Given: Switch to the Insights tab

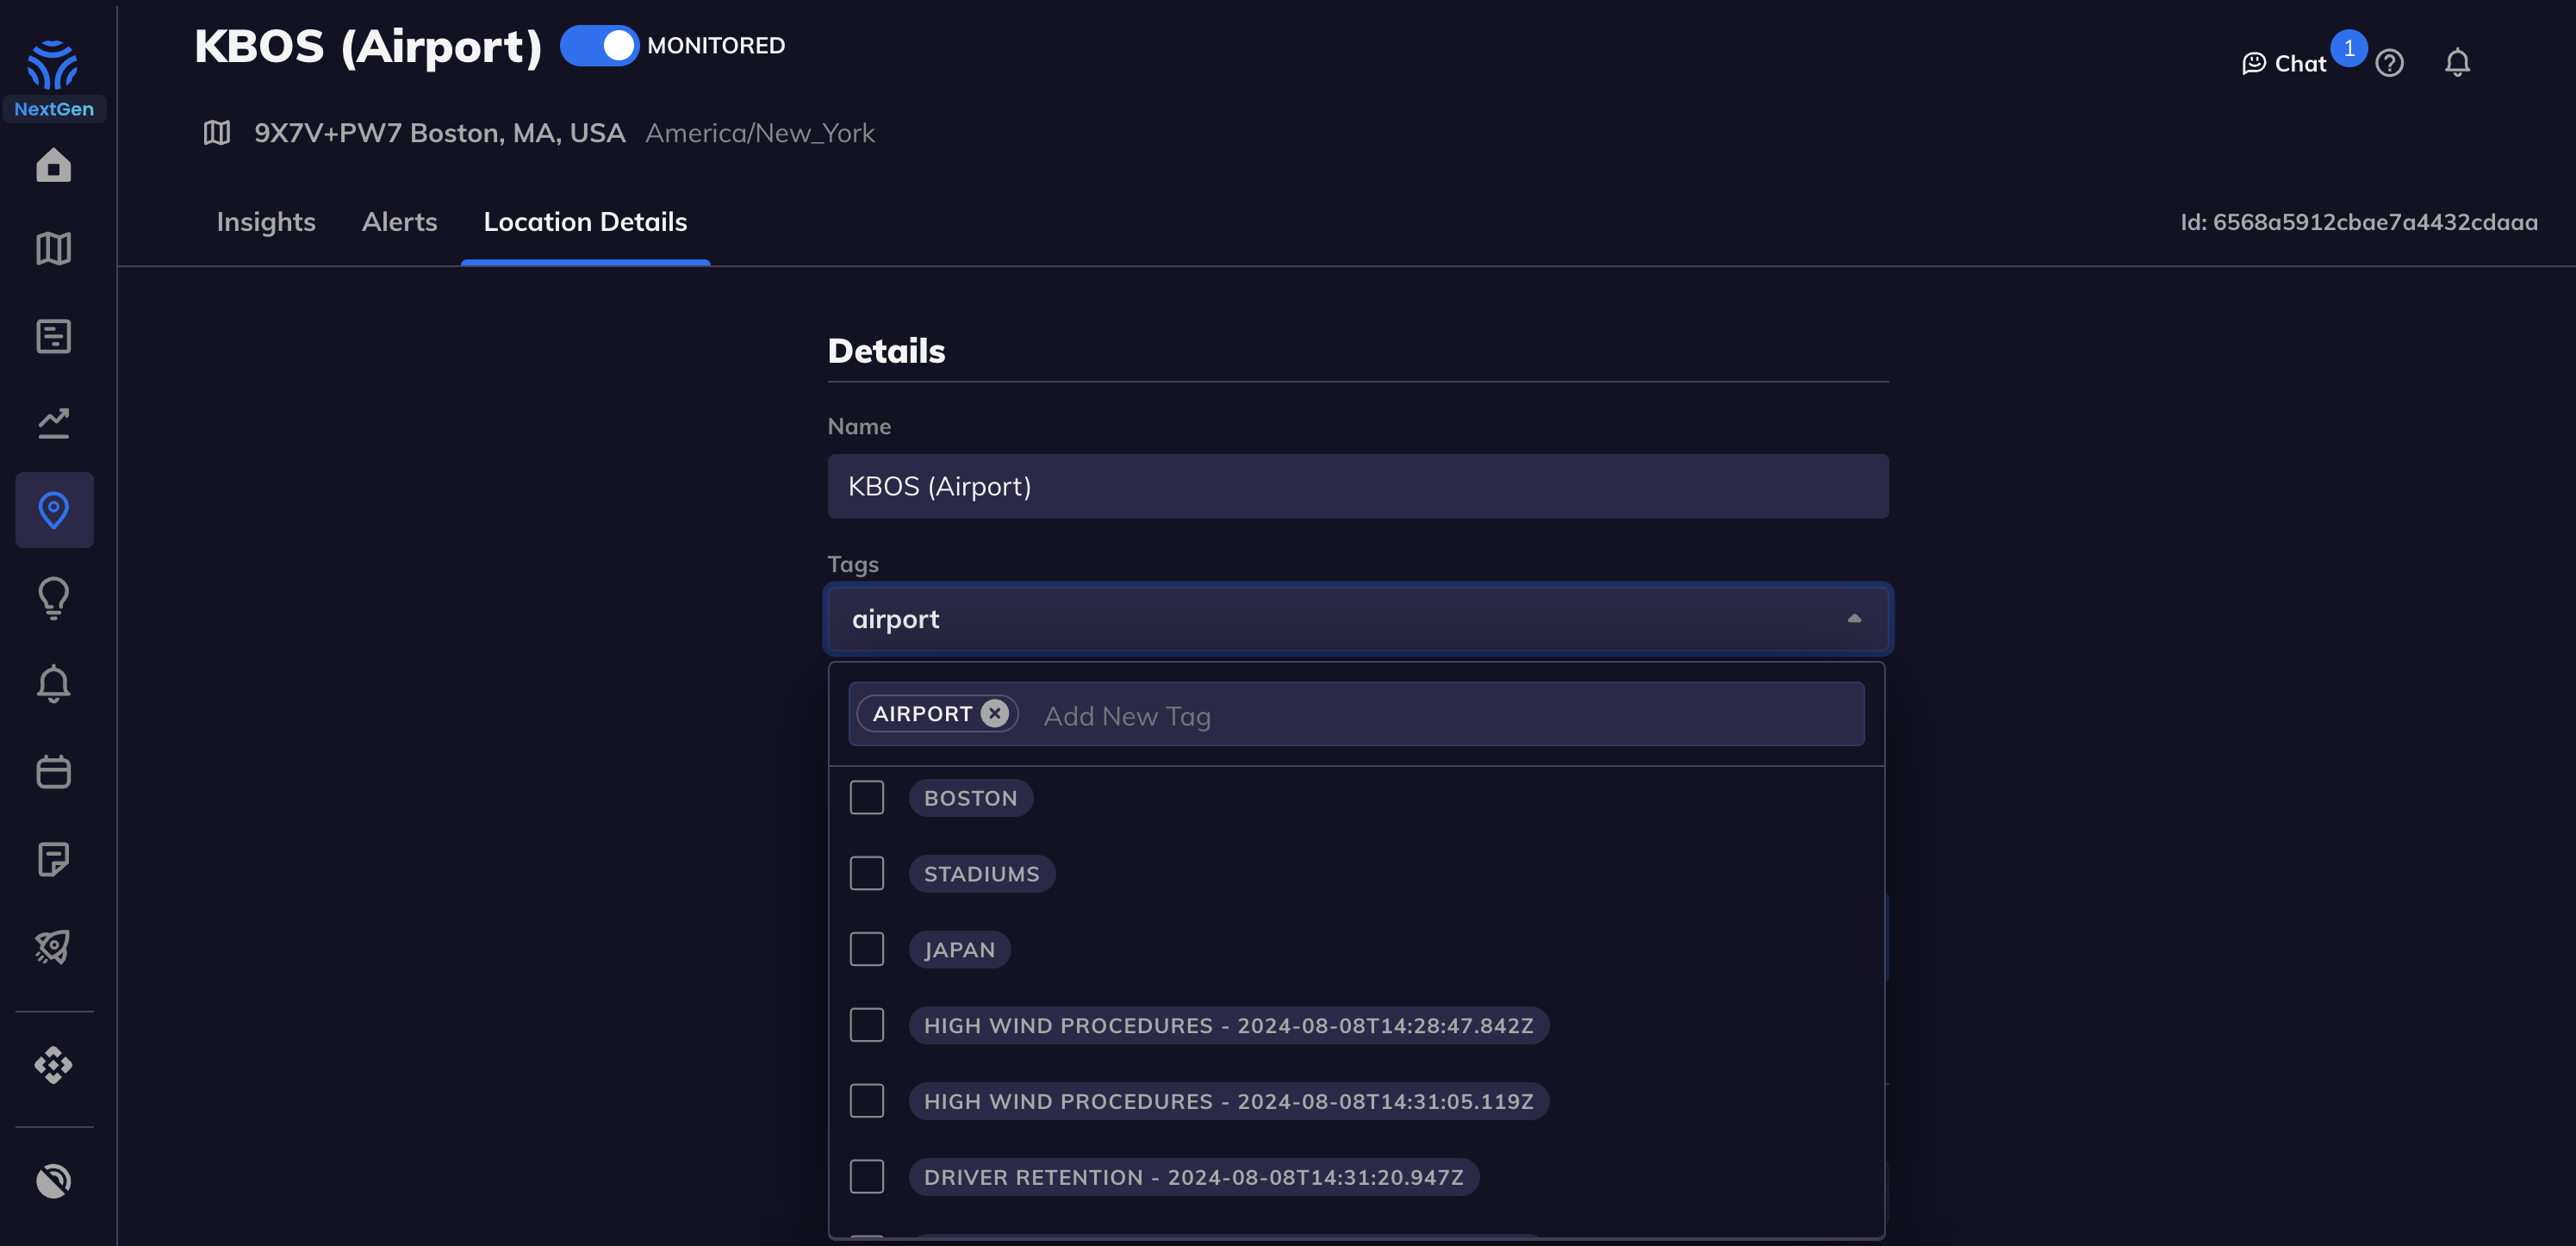Looking at the screenshot, I should coord(266,222).
